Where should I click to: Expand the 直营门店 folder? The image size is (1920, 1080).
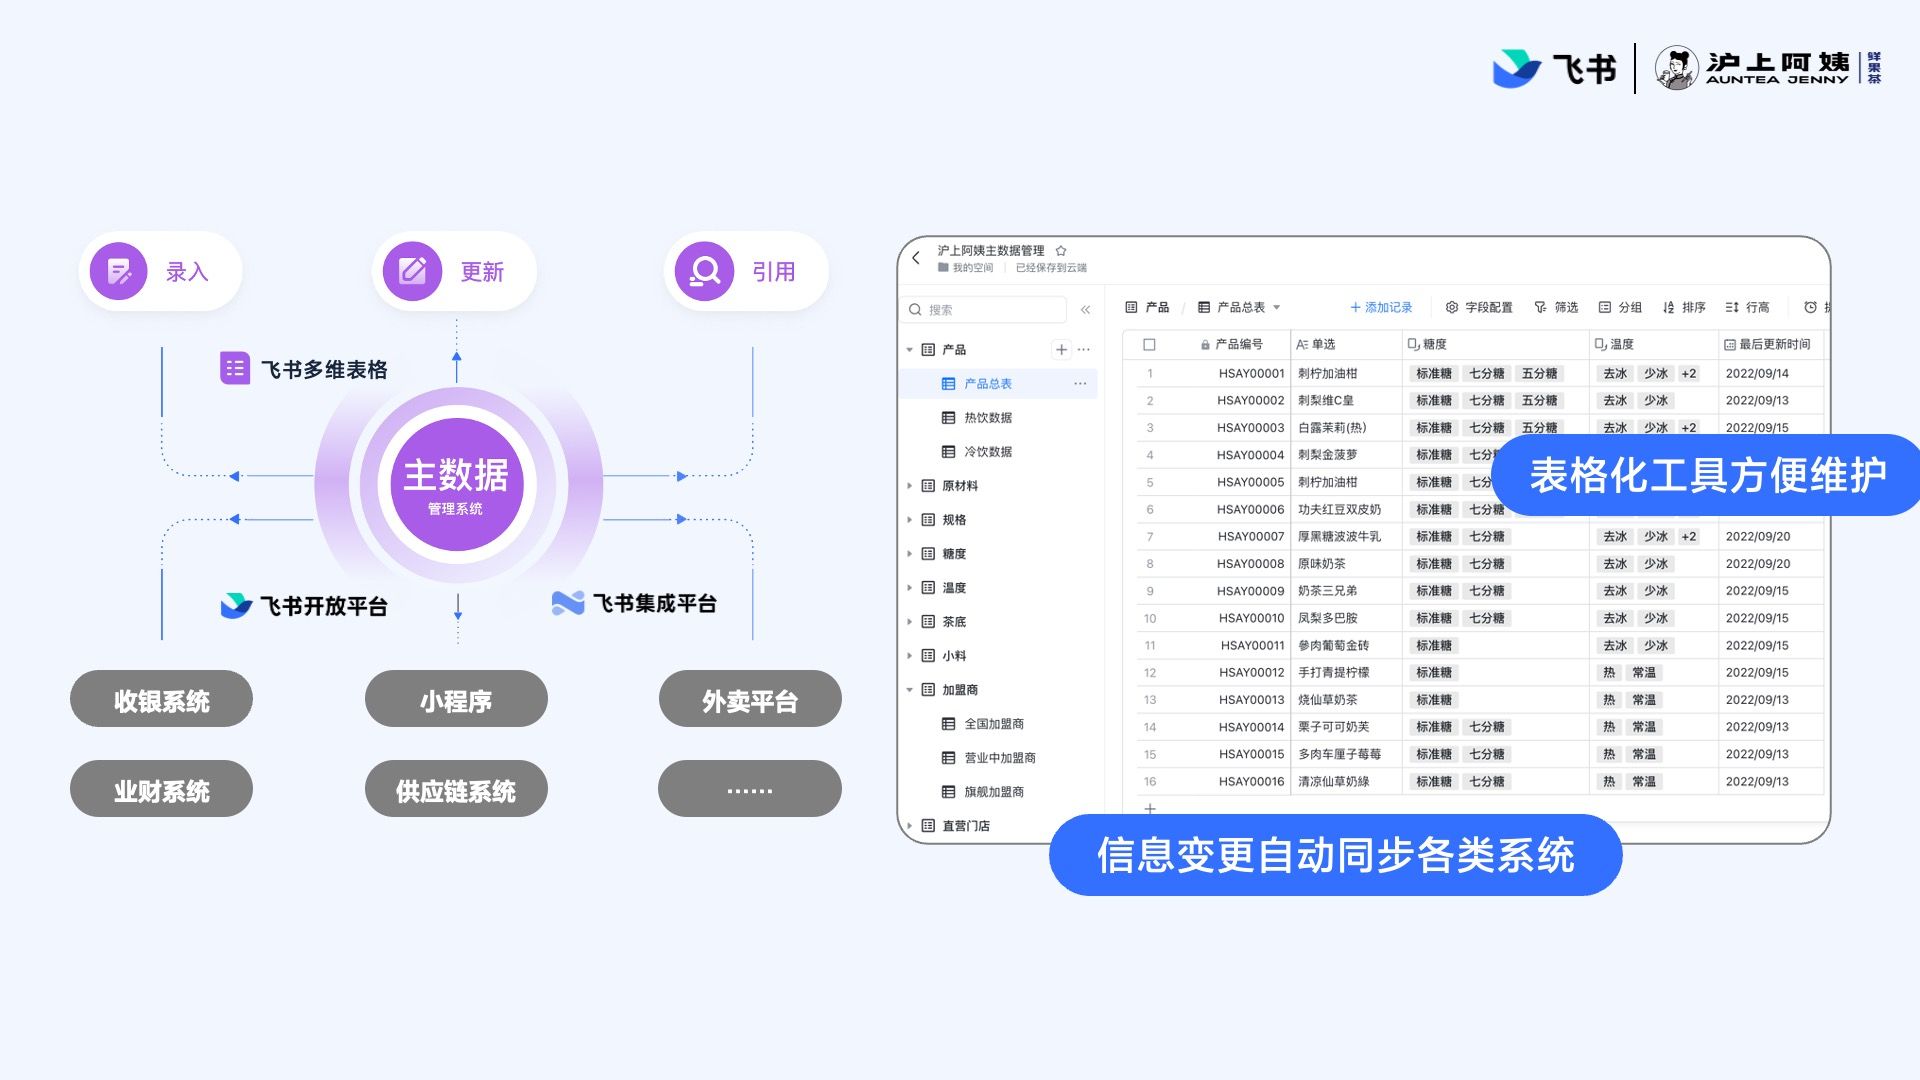click(x=909, y=826)
